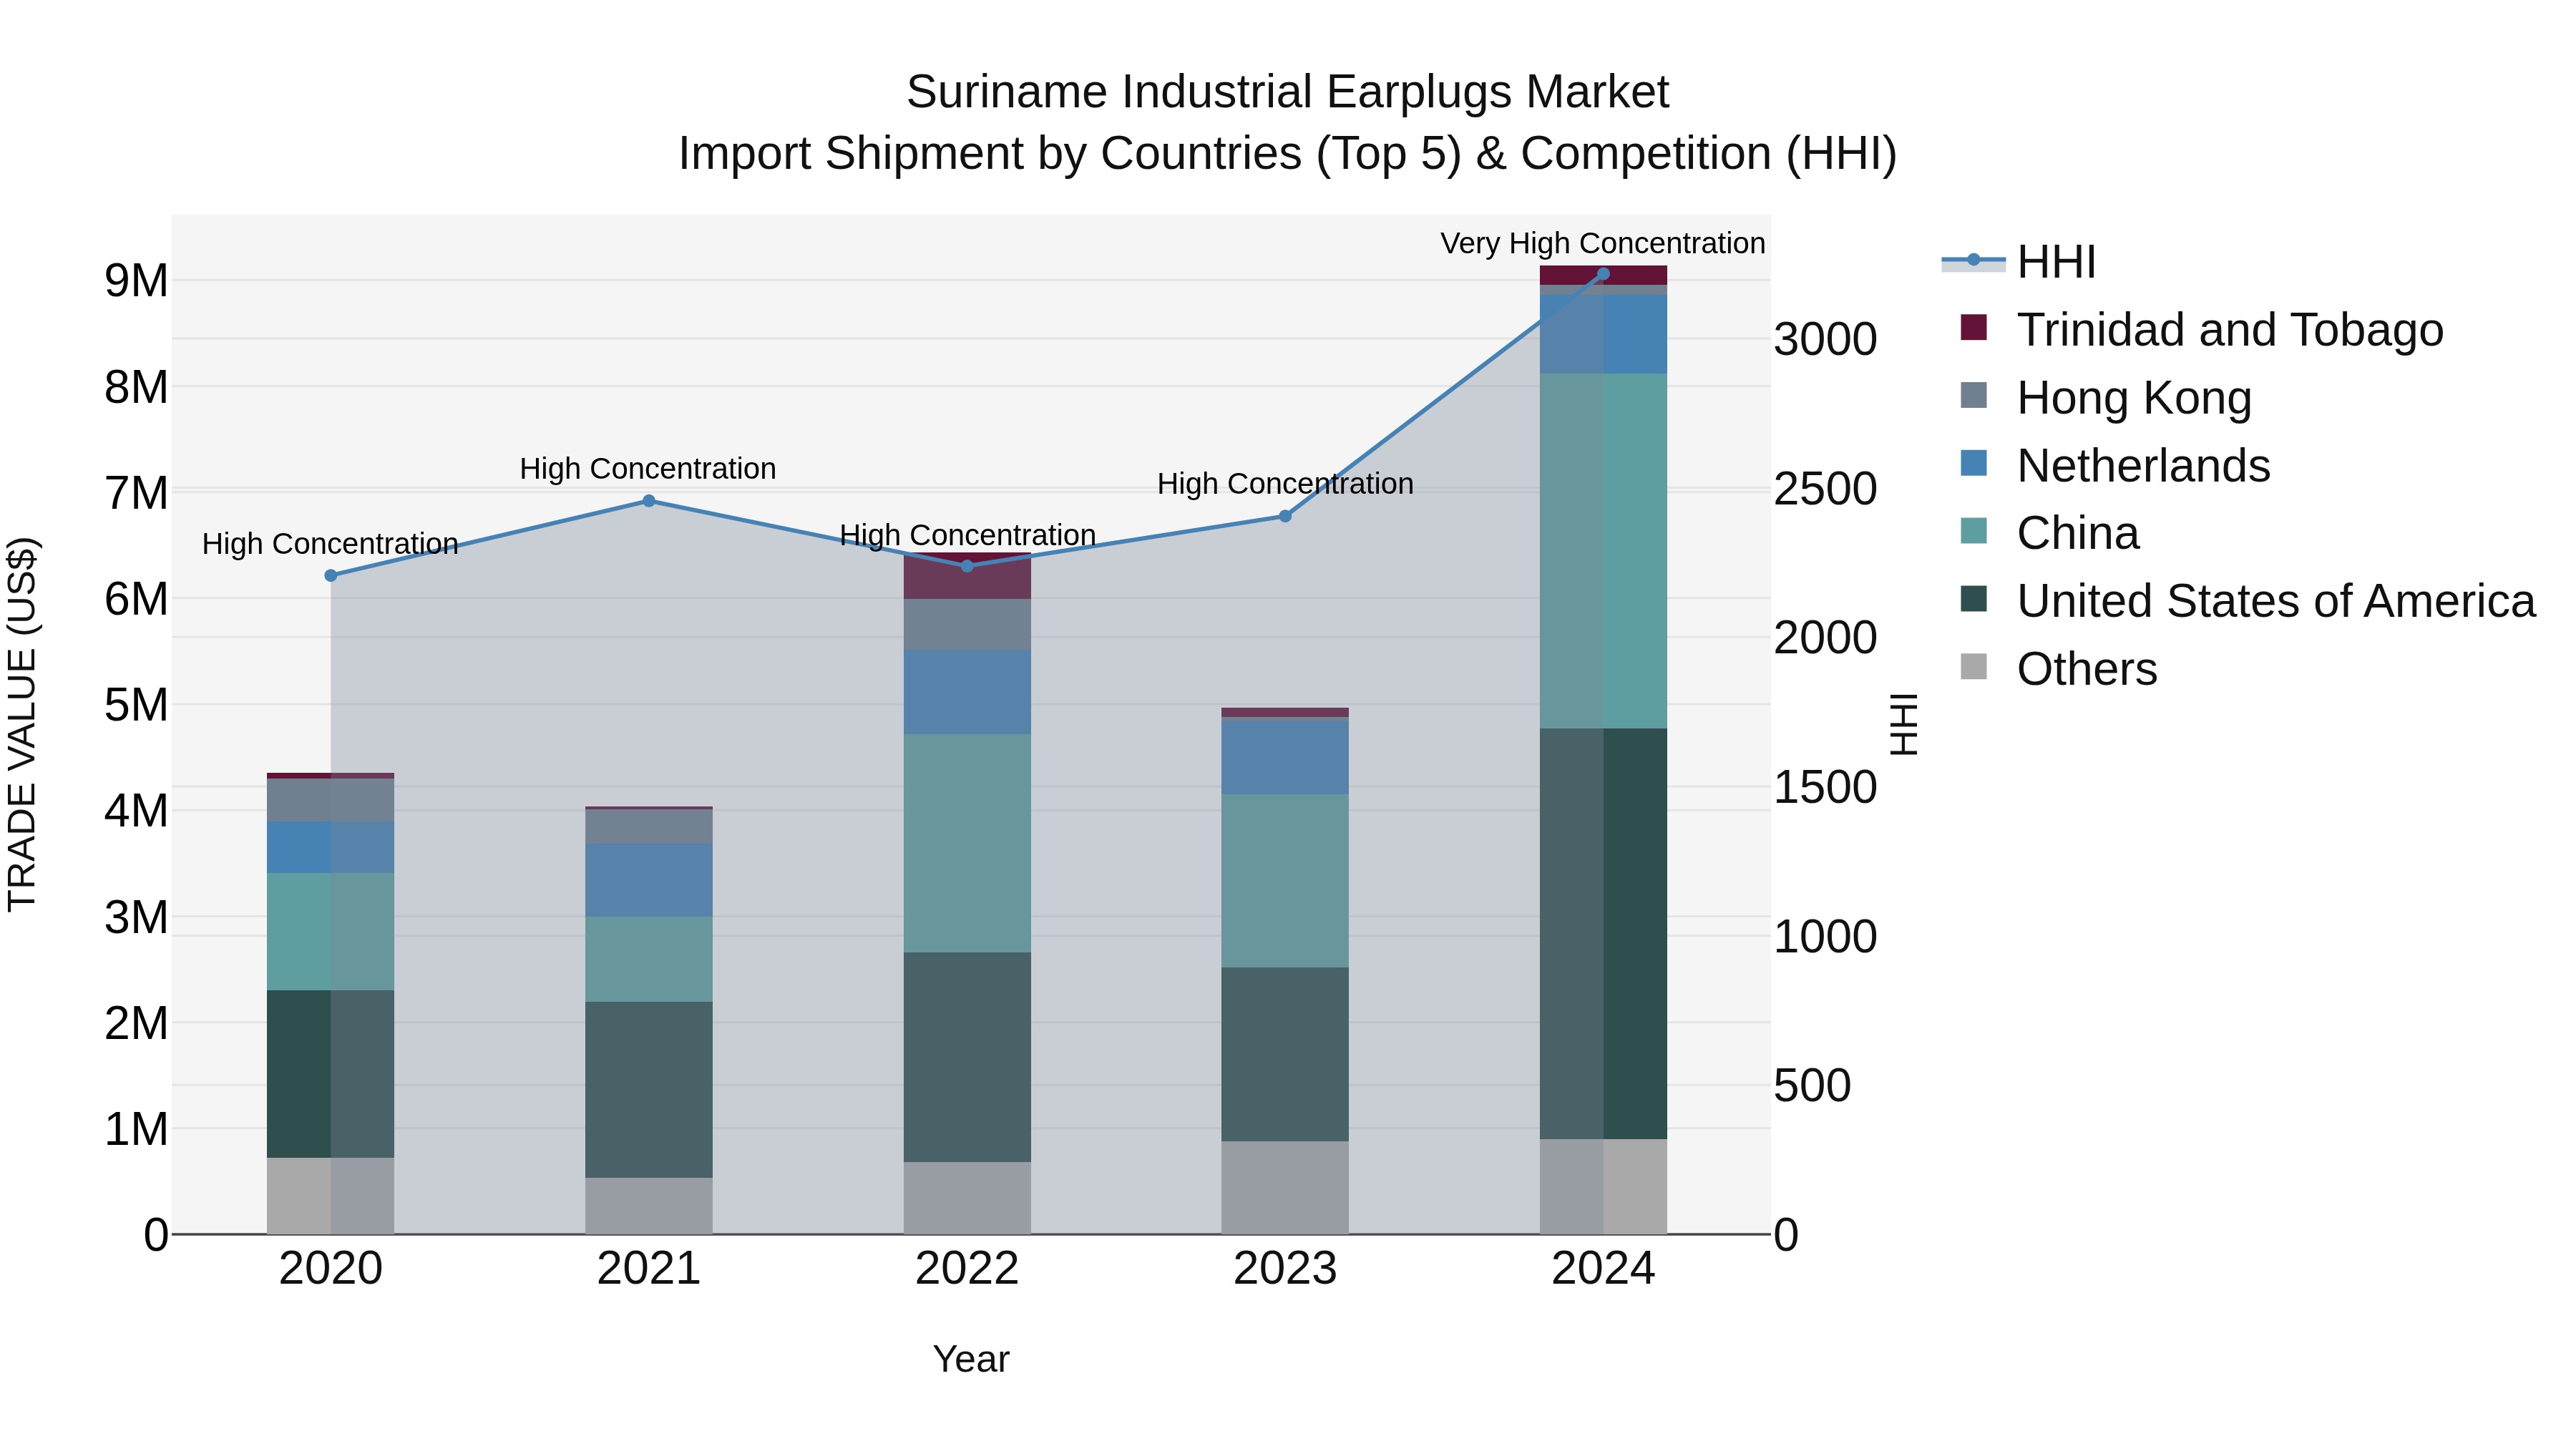Click the United States legend color swatch
The width and height of the screenshot is (2576, 1449).
tap(1974, 599)
